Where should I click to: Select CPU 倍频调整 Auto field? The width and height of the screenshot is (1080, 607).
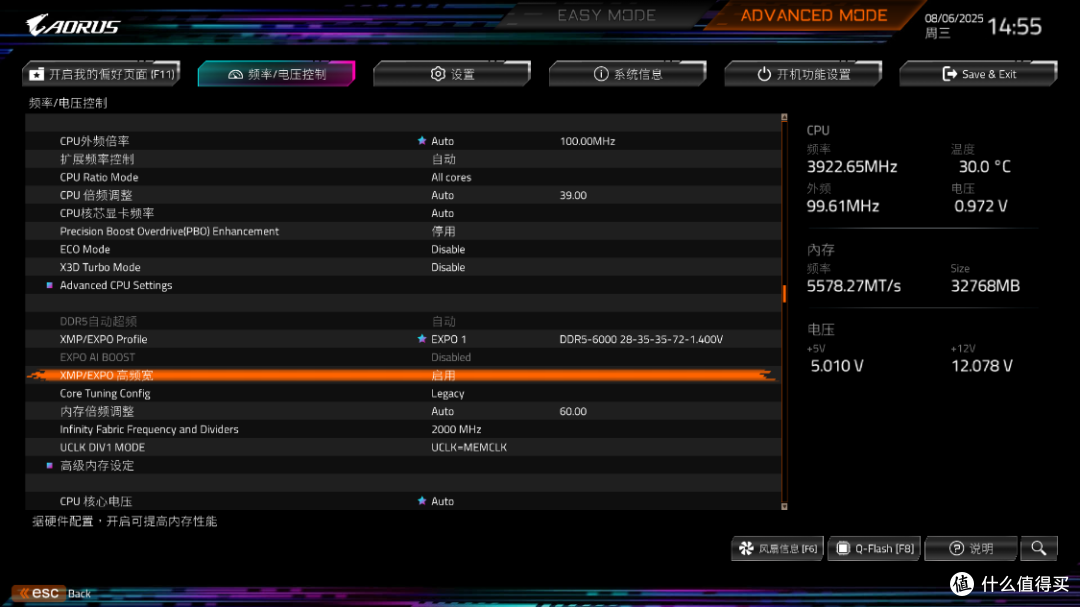(442, 195)
